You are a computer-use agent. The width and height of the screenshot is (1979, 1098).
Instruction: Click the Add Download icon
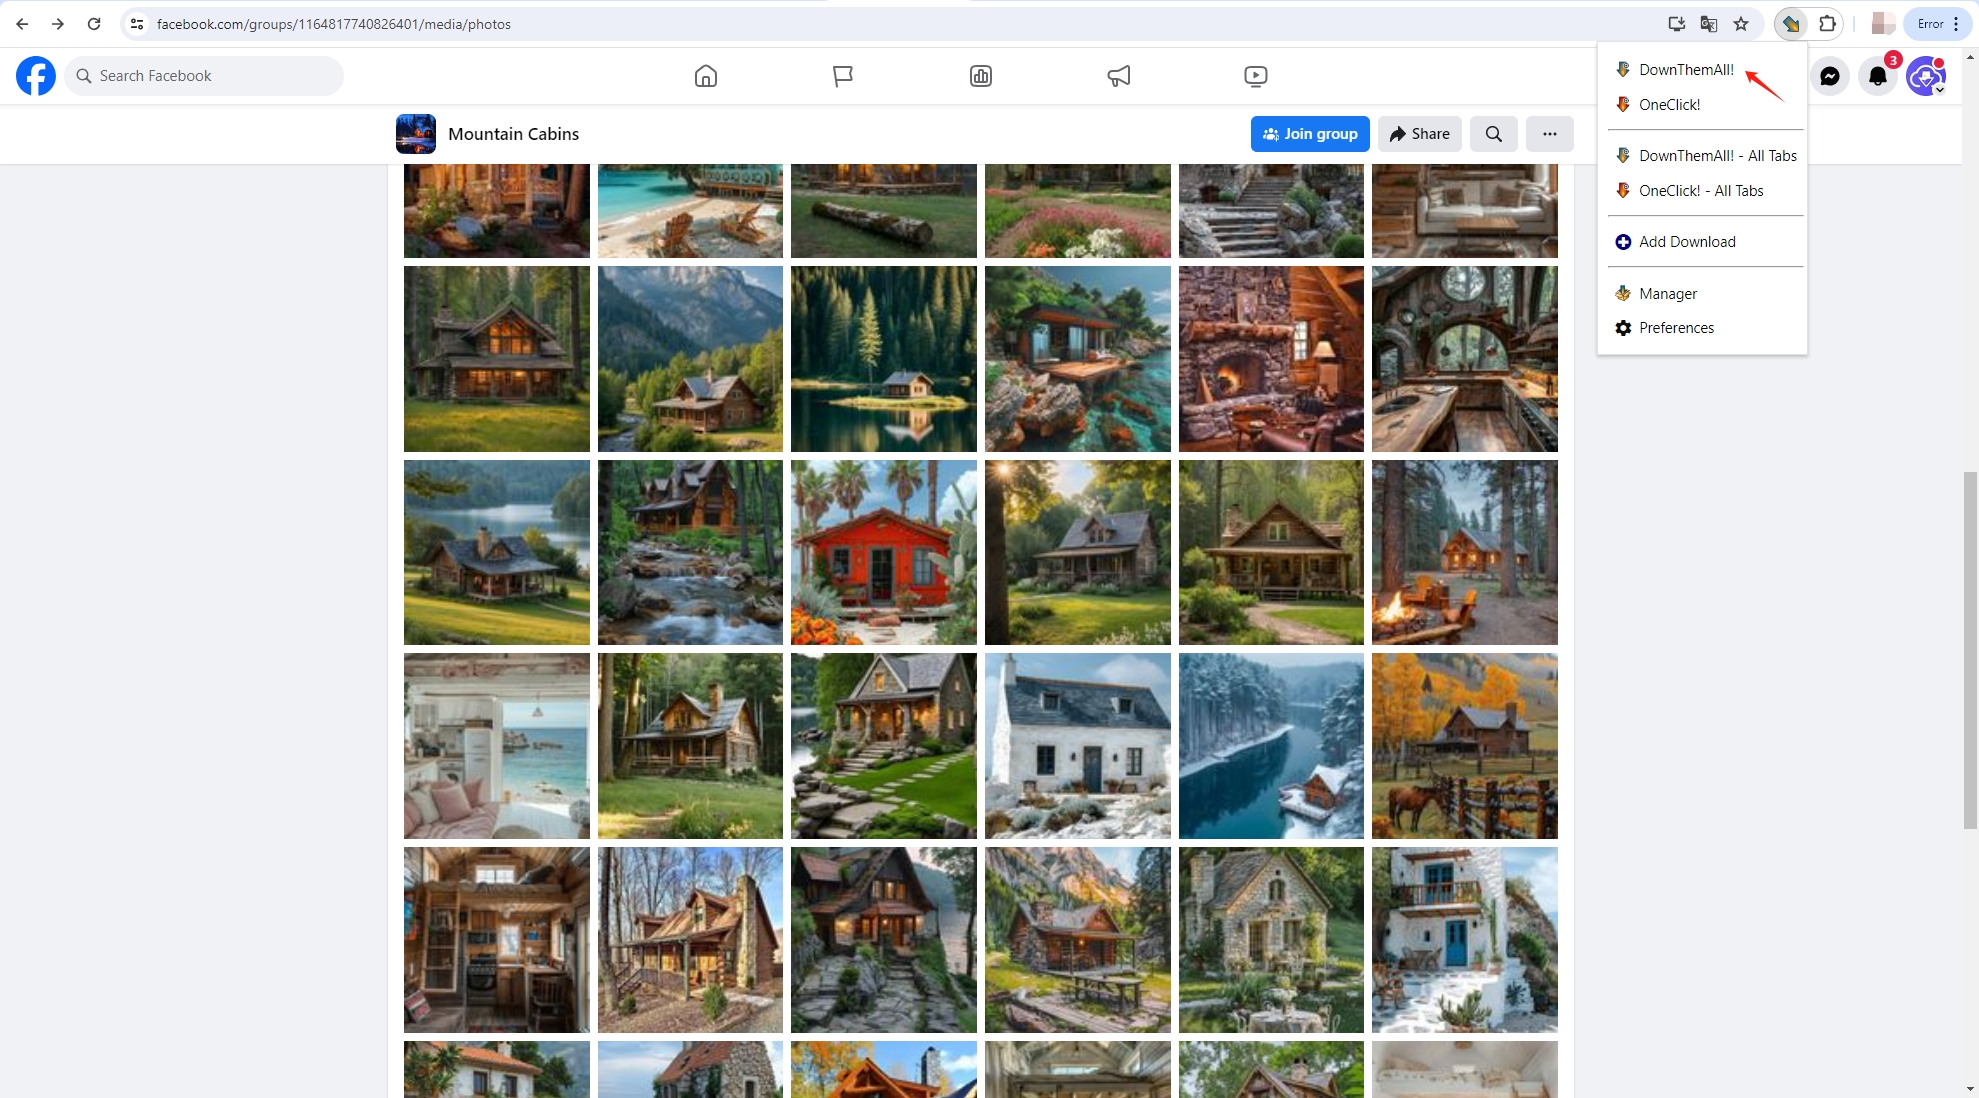[1622, 241]
